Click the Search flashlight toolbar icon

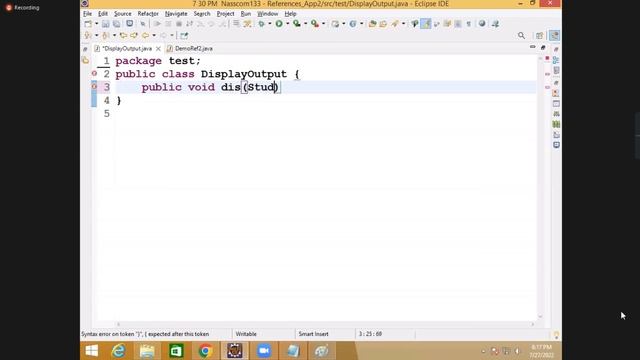point(395,24)
